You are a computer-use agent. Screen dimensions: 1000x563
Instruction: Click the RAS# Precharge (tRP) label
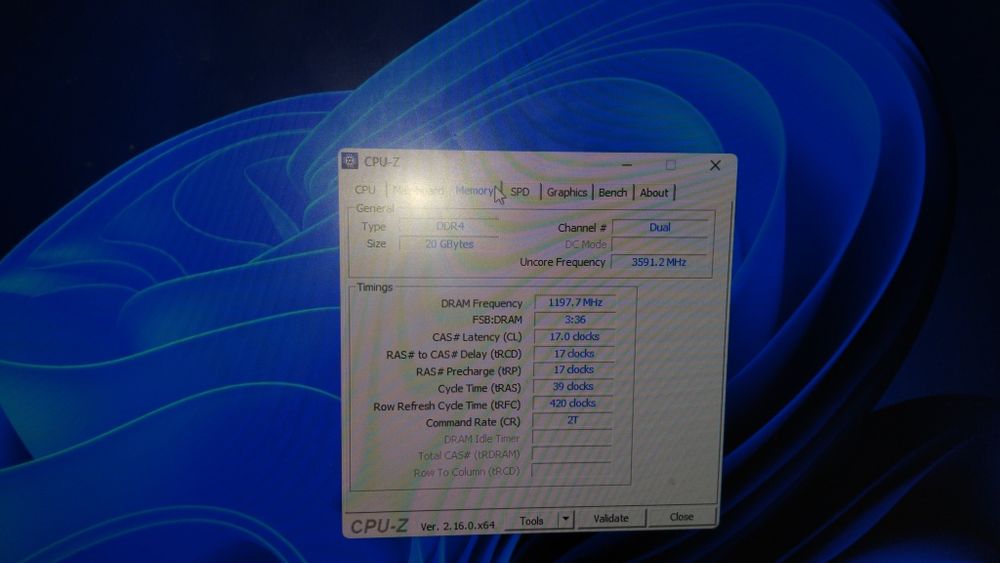[x=469, y=371]
